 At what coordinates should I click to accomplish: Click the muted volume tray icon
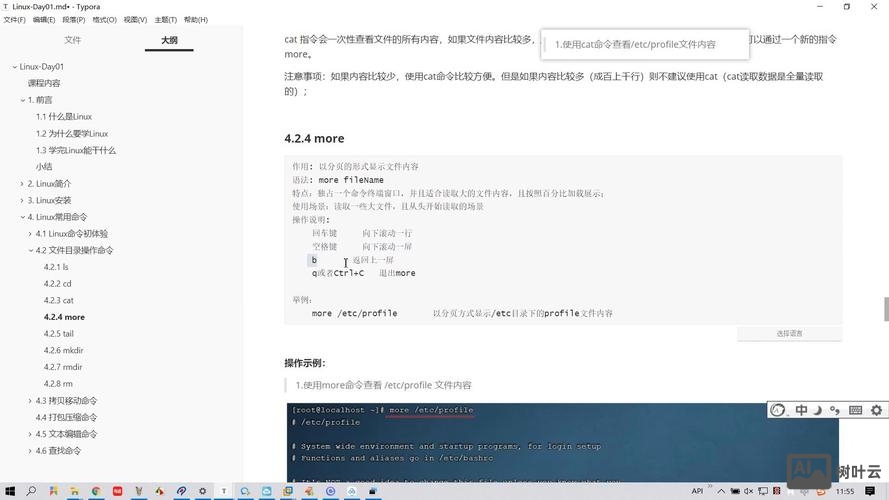pos(748,491)
